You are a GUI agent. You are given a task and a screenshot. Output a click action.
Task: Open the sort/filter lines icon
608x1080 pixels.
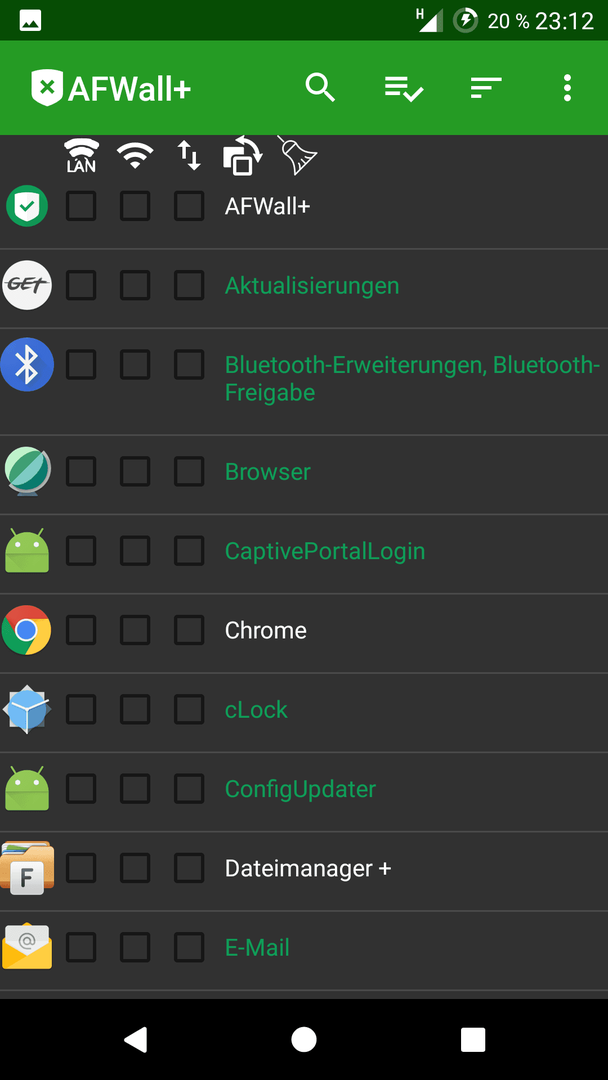(x=485, y=88)
